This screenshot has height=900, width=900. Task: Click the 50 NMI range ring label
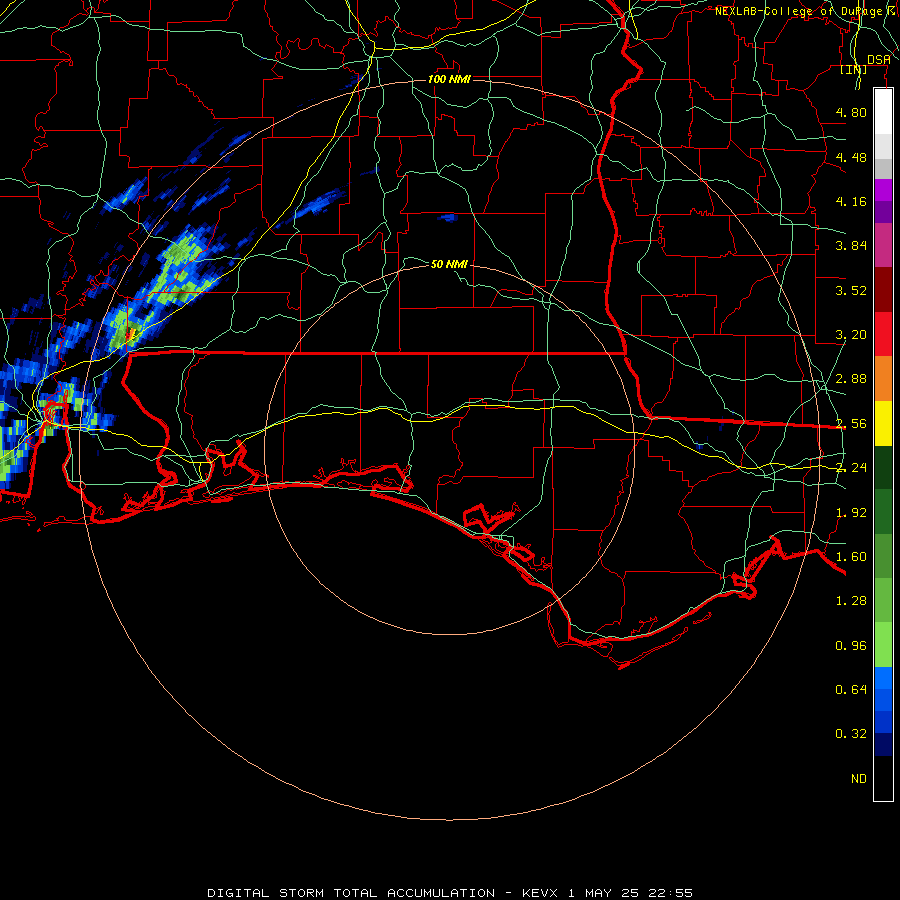pos(449,264)
